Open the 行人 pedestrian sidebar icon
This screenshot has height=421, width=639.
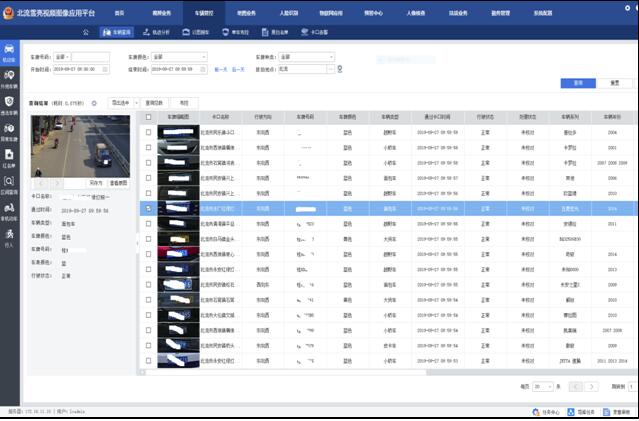[x=9, y=236]
